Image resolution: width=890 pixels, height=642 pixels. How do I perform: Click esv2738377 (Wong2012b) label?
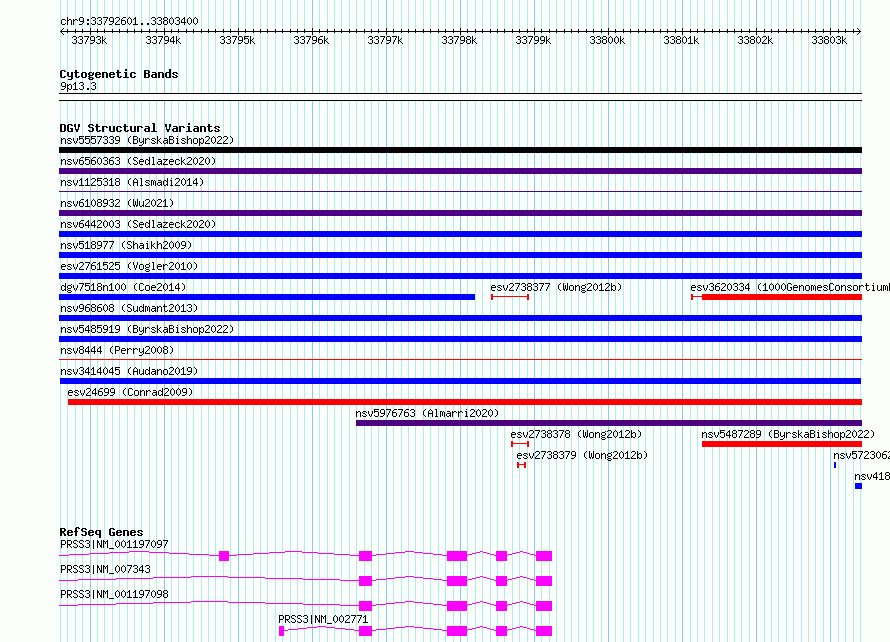coord(556,287)
